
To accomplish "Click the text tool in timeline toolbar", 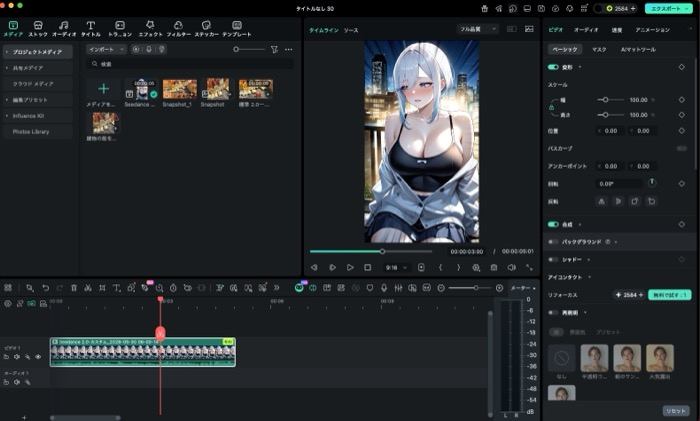I will [x=117, y=288].
